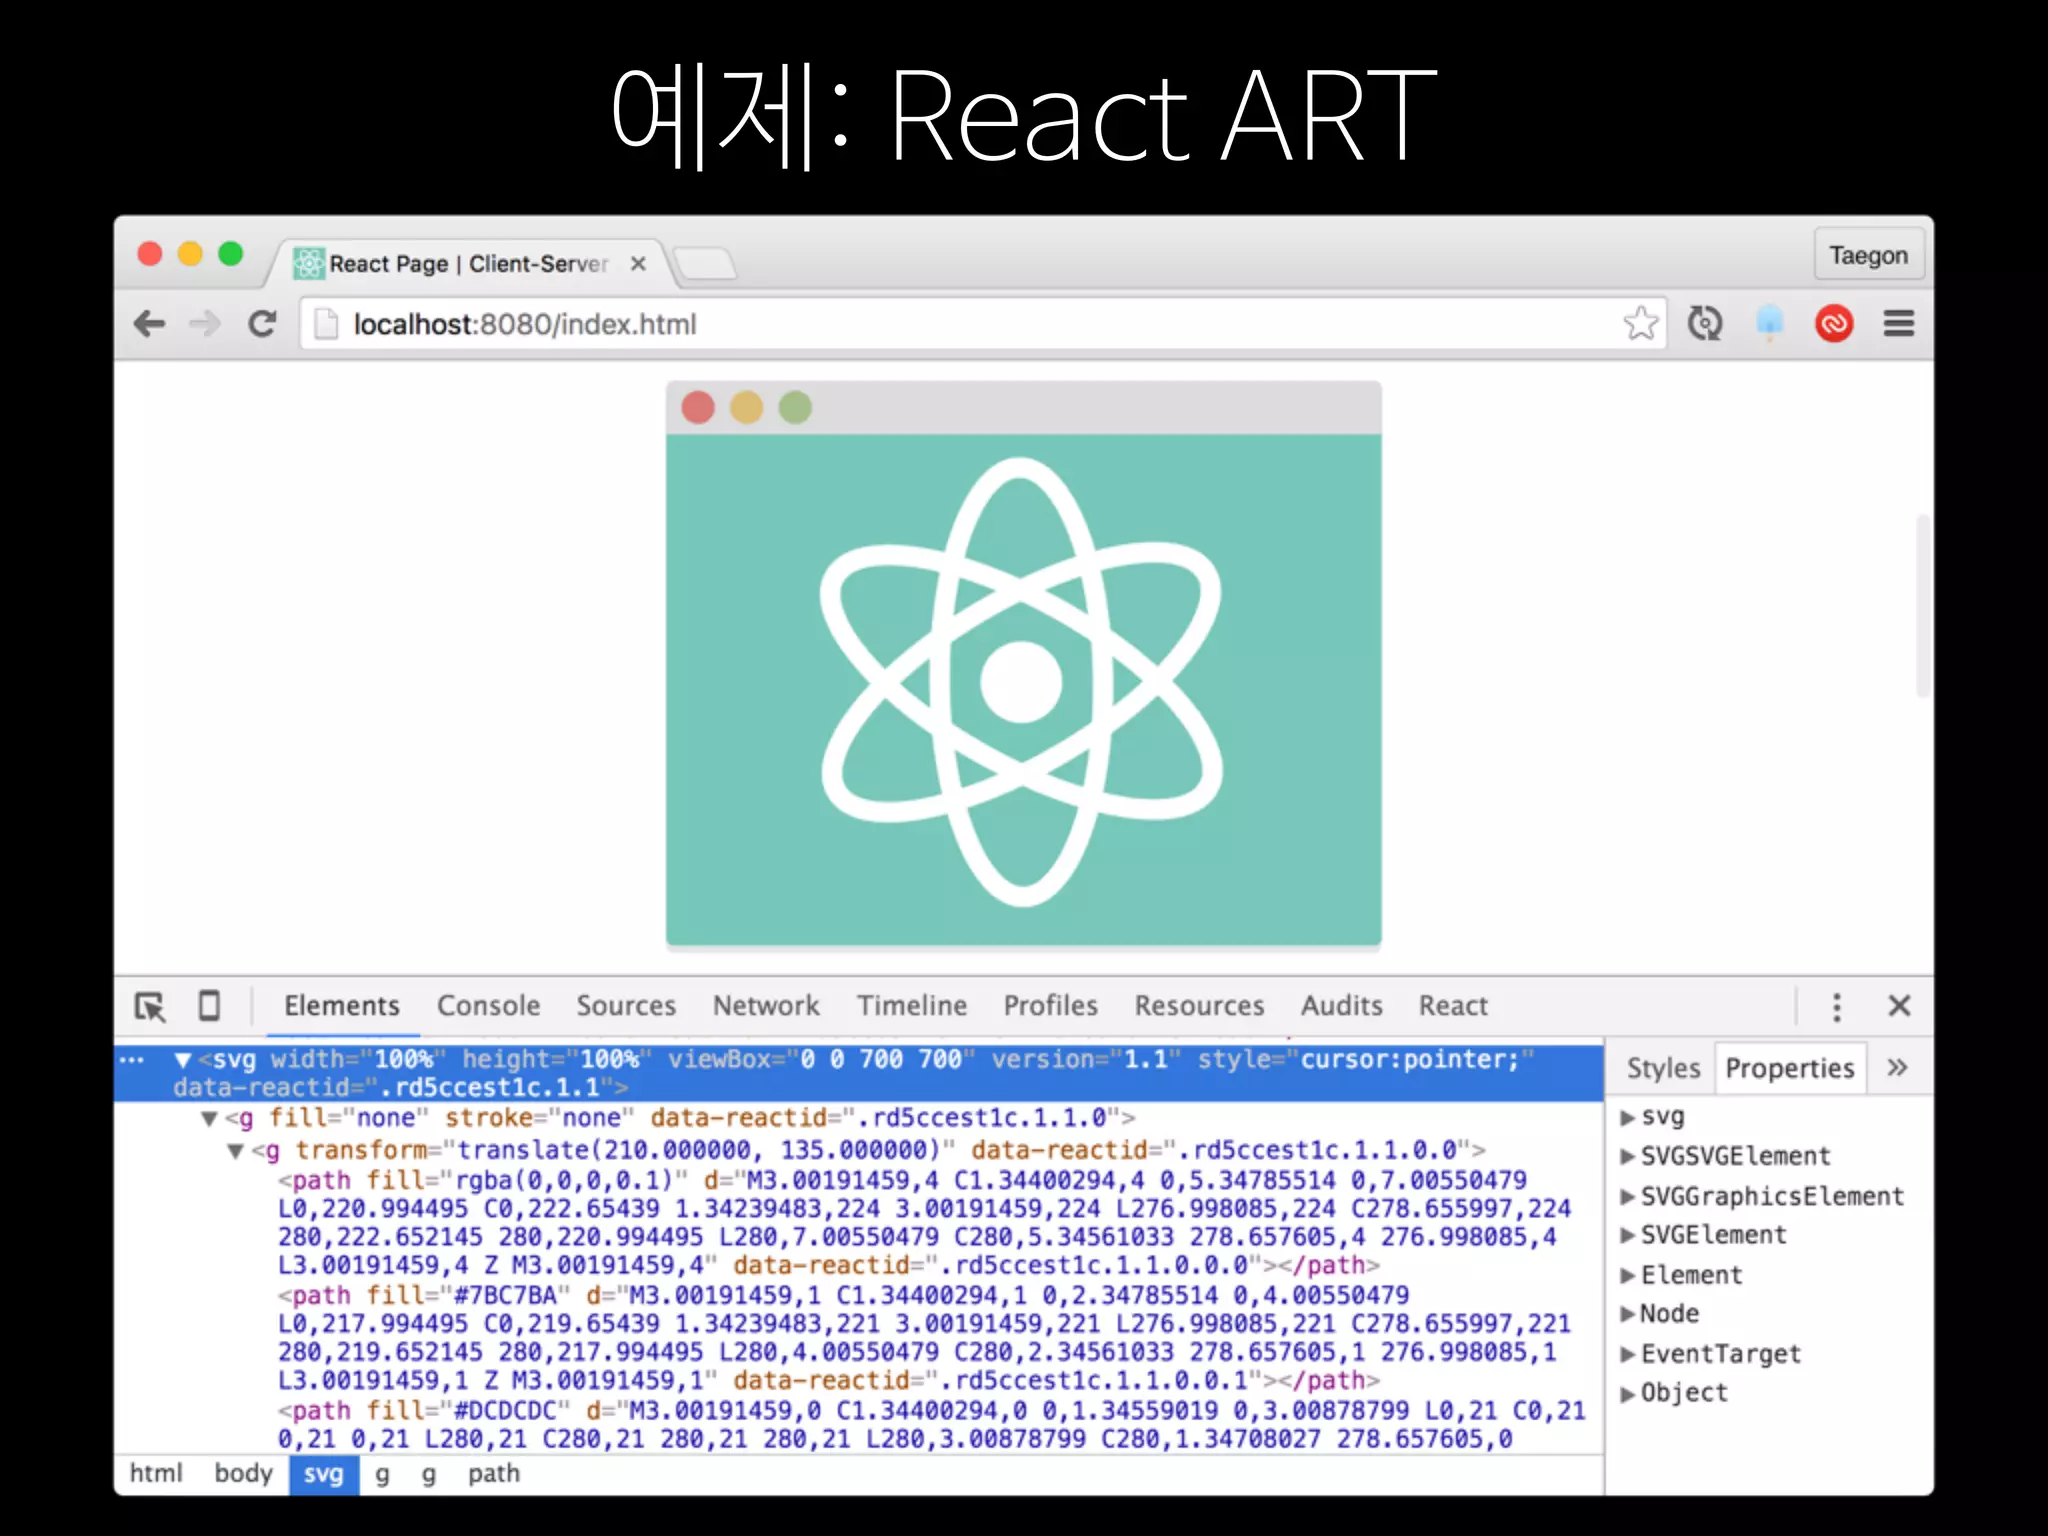This screenshot has height=1536, width=2048.
Task: Close the DevTools panel
Action: (x=1899, y=1006)
